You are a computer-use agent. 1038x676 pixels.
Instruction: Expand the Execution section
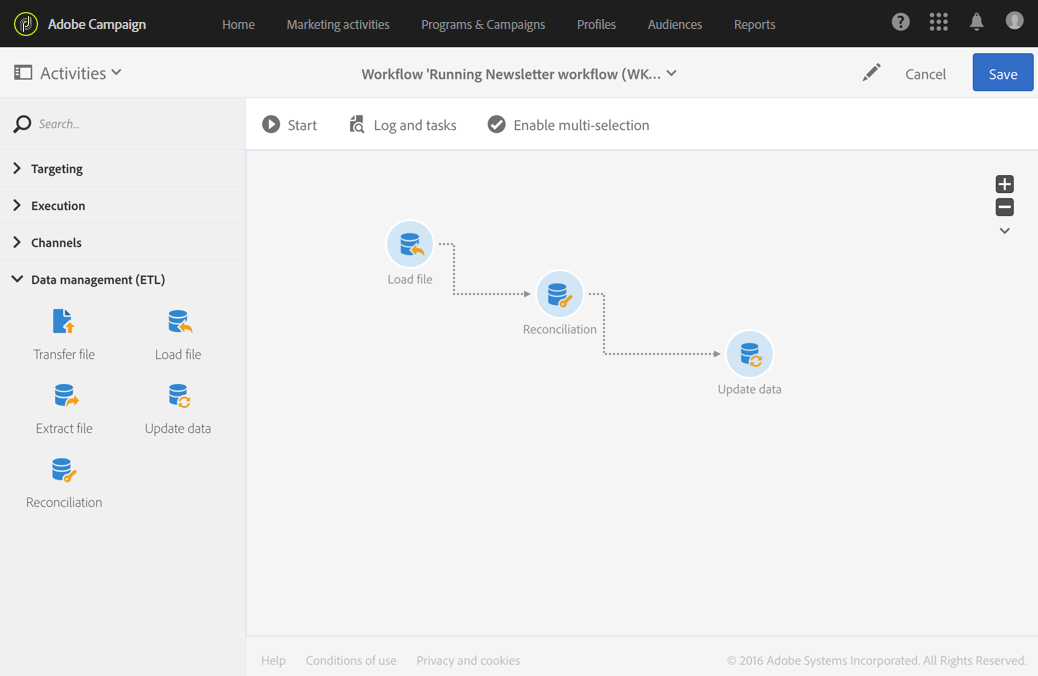pos(122,206)
